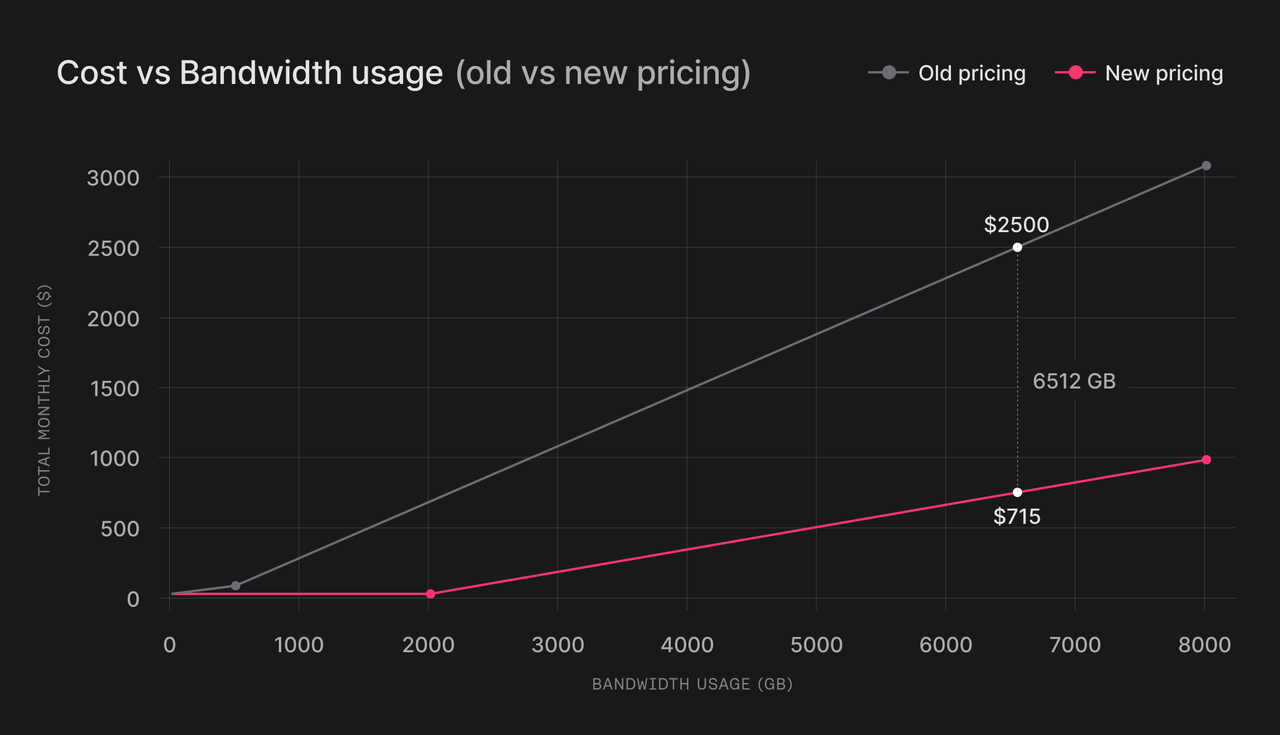Click the 6512 GB annotation label

[1074, 381]
